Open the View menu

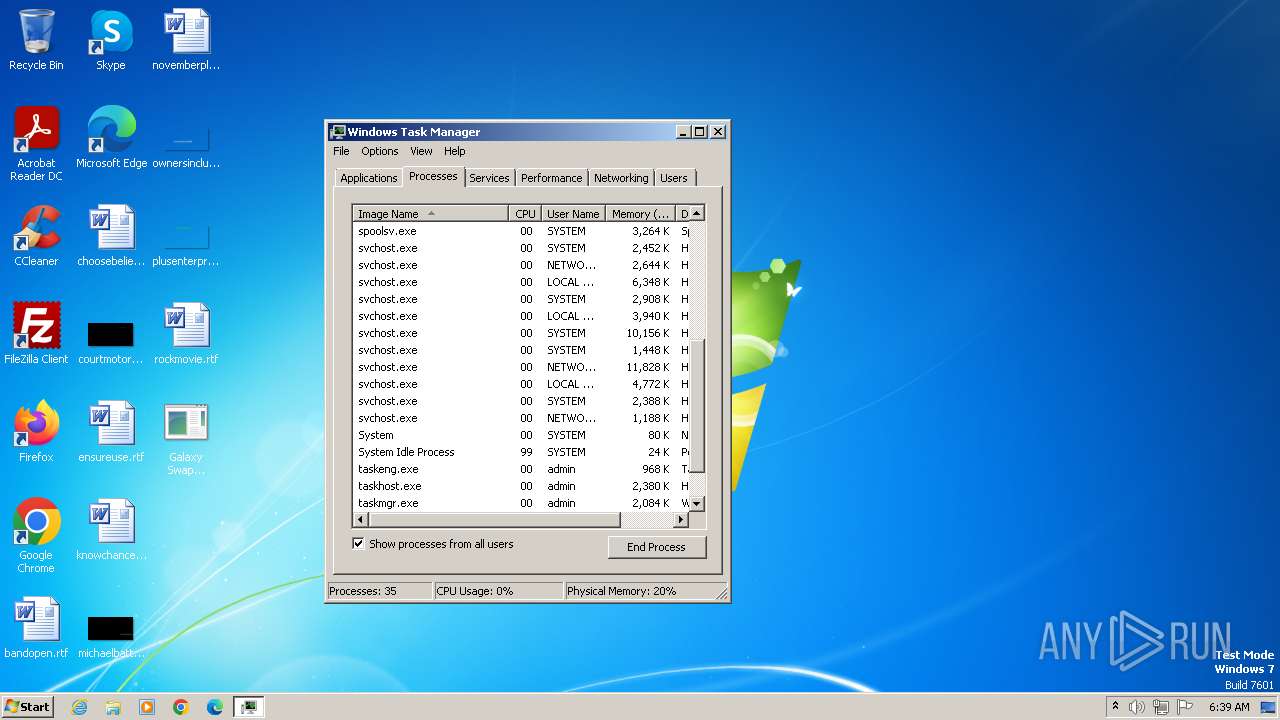click(x=421, y=151)
